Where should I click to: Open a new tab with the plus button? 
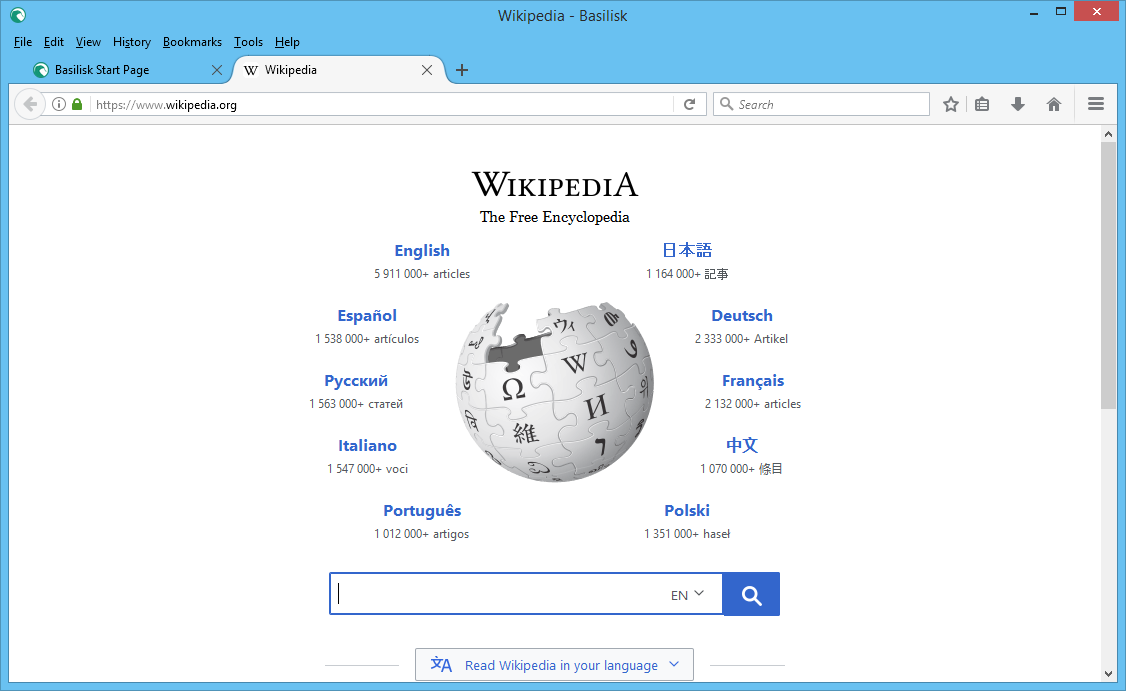coord(461,70)
